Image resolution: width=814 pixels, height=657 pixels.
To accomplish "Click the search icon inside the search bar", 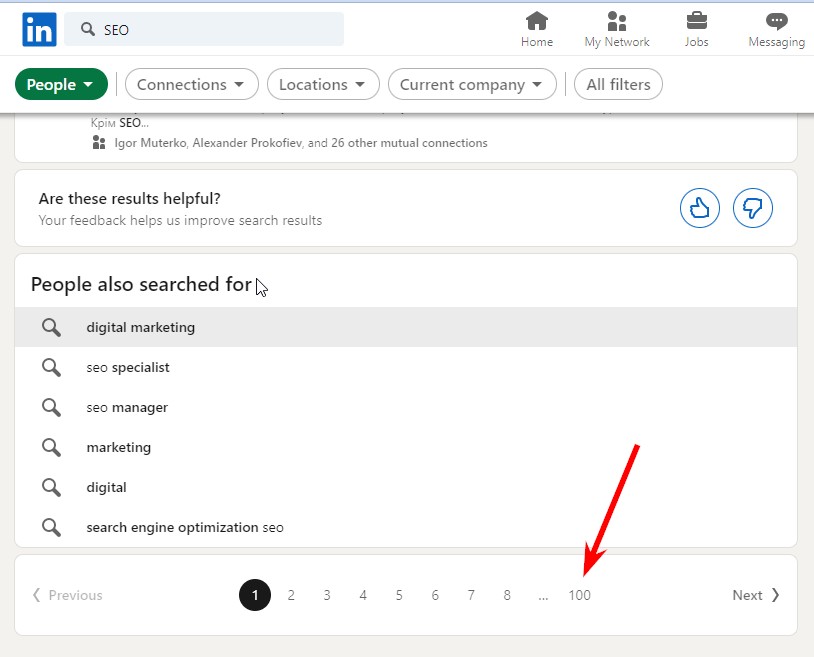I will [x=86, y=30].
